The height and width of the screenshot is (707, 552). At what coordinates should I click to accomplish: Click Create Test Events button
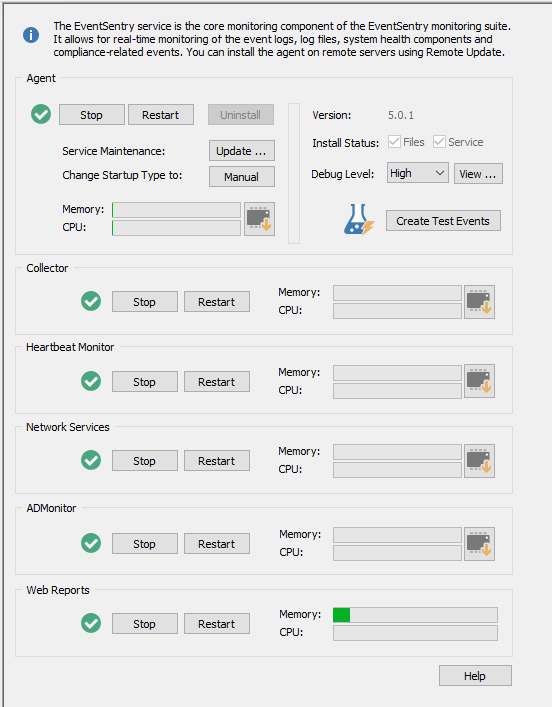coord(443,221)
